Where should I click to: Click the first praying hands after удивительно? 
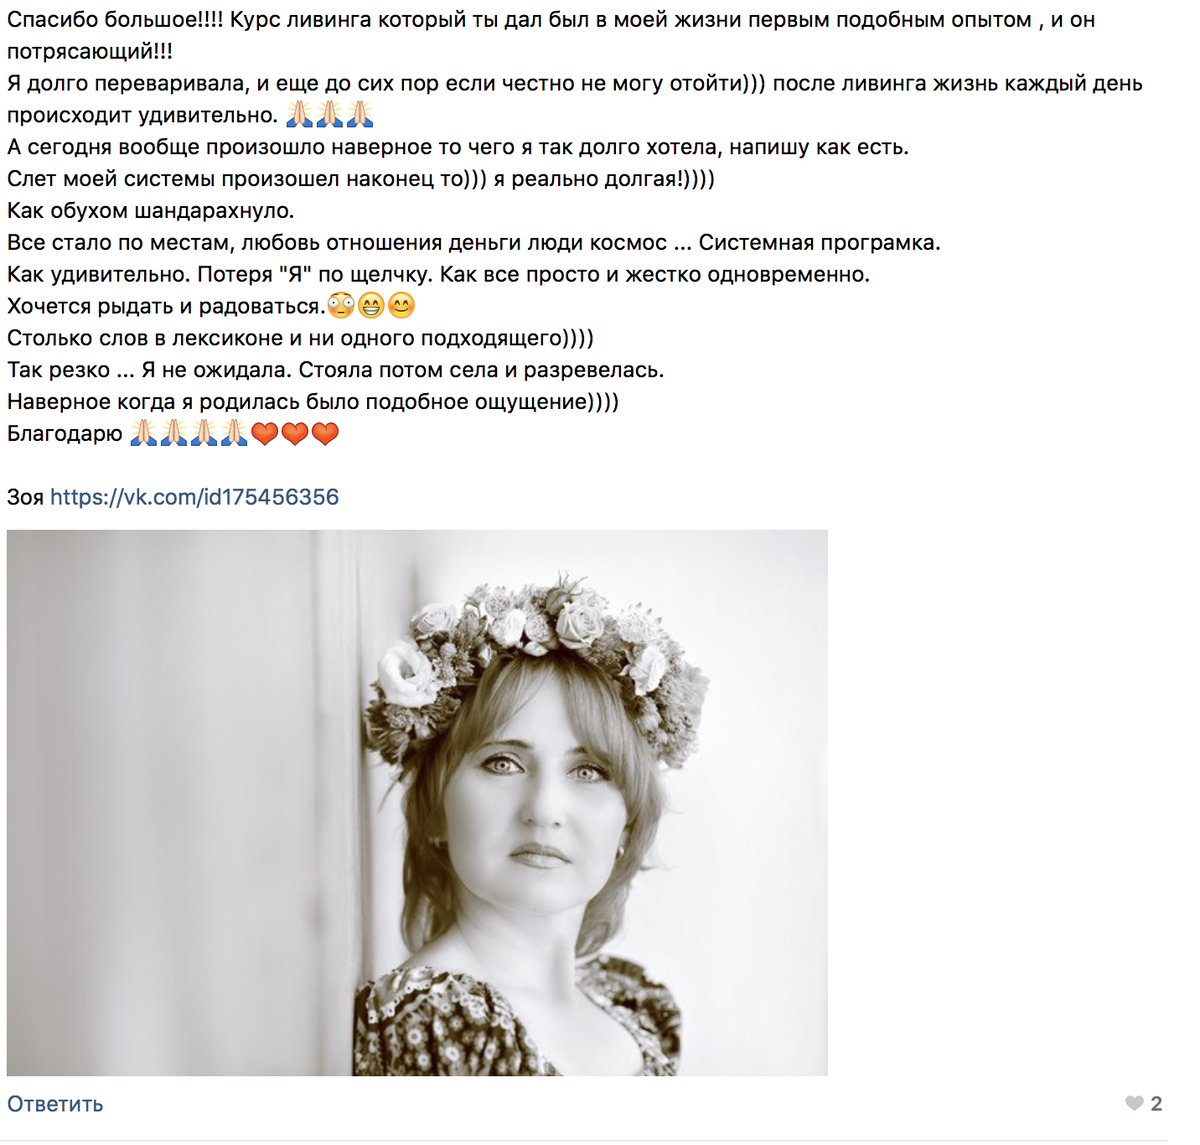299,115
